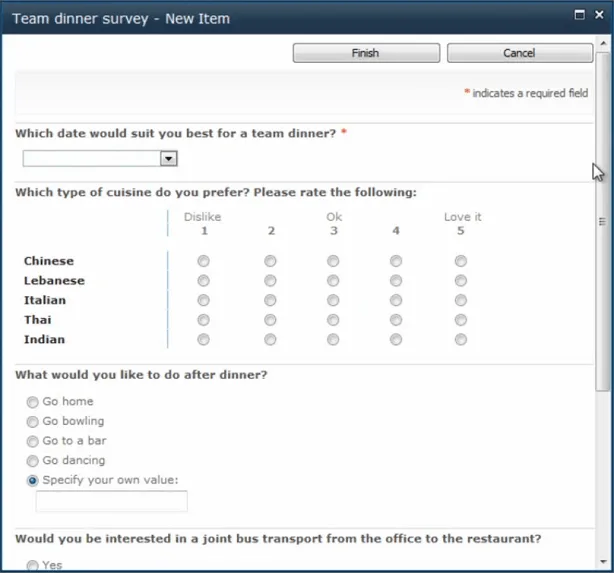Maximize the survey dialog window

pos(579,15)
